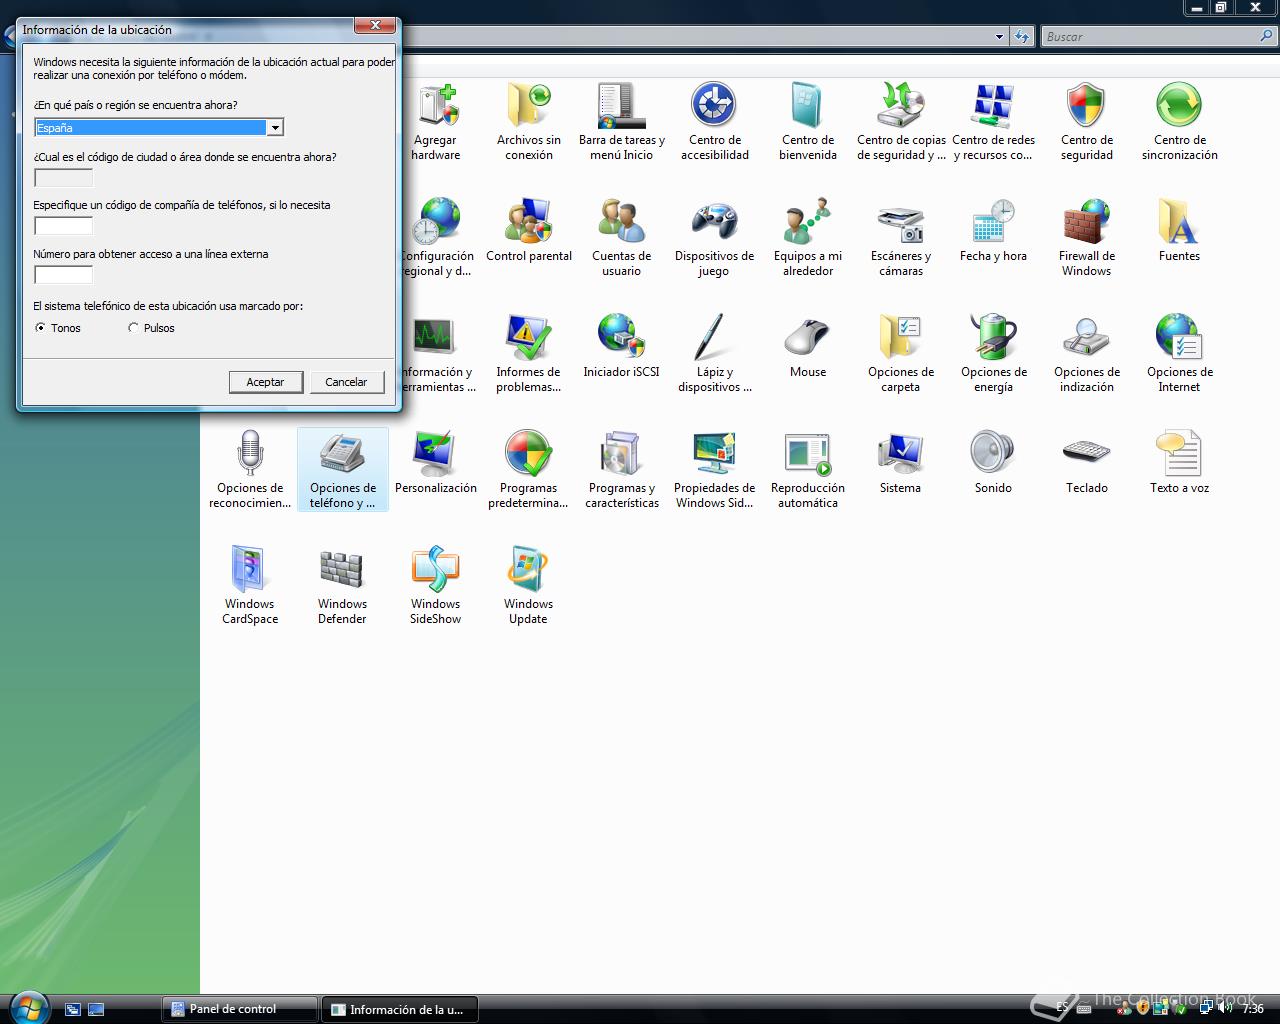Open Iniciador iSCSI

(x=622, y=346)
